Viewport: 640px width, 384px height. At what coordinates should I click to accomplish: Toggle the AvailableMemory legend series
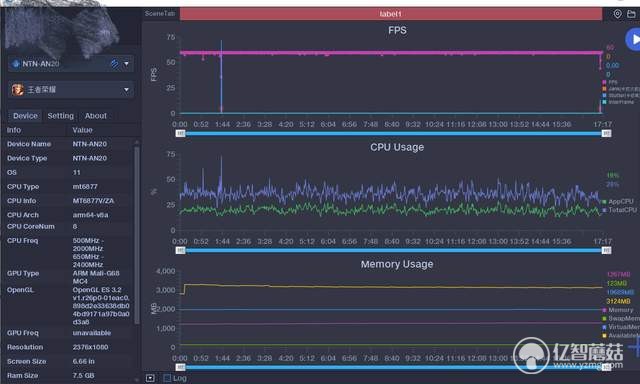click(x=621, y=336)
